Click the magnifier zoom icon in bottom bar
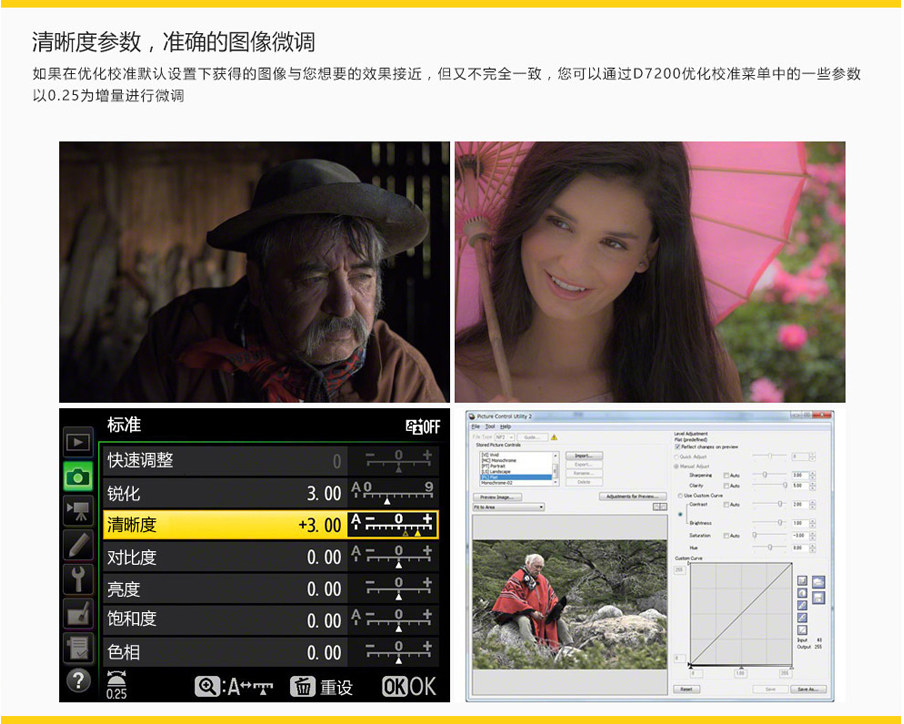The height and width of the screenshot is (724, 904). (206, 687)
